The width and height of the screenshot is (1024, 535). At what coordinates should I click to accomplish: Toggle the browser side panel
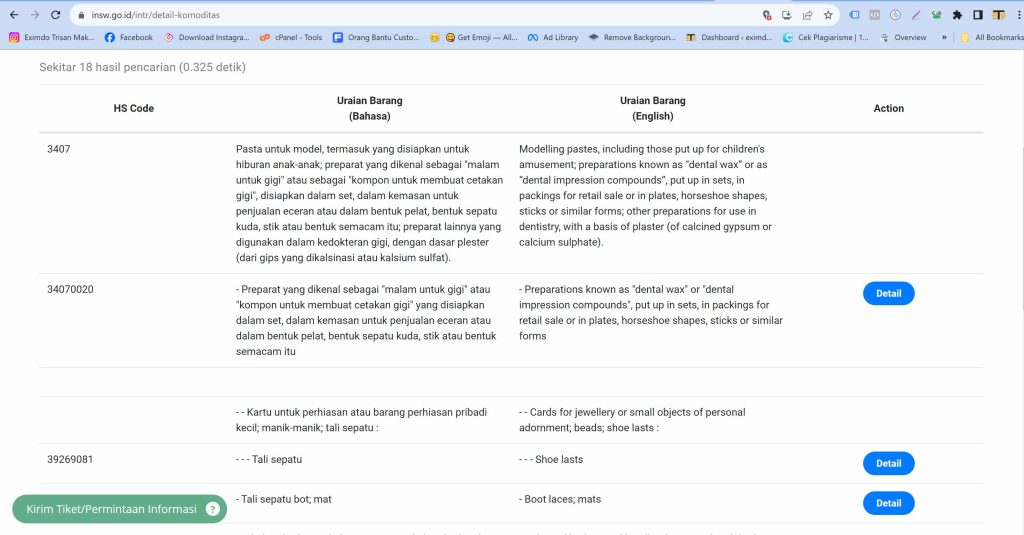point(978,15)
